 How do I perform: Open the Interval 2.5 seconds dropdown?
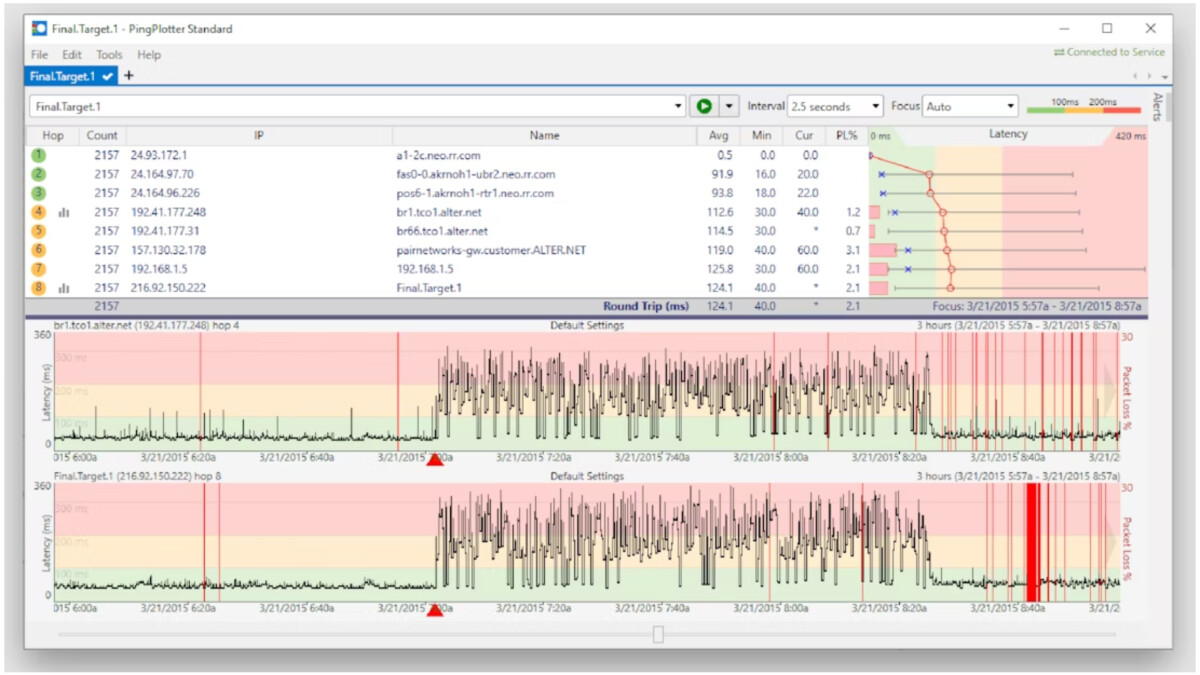click(x=835, y=106)
